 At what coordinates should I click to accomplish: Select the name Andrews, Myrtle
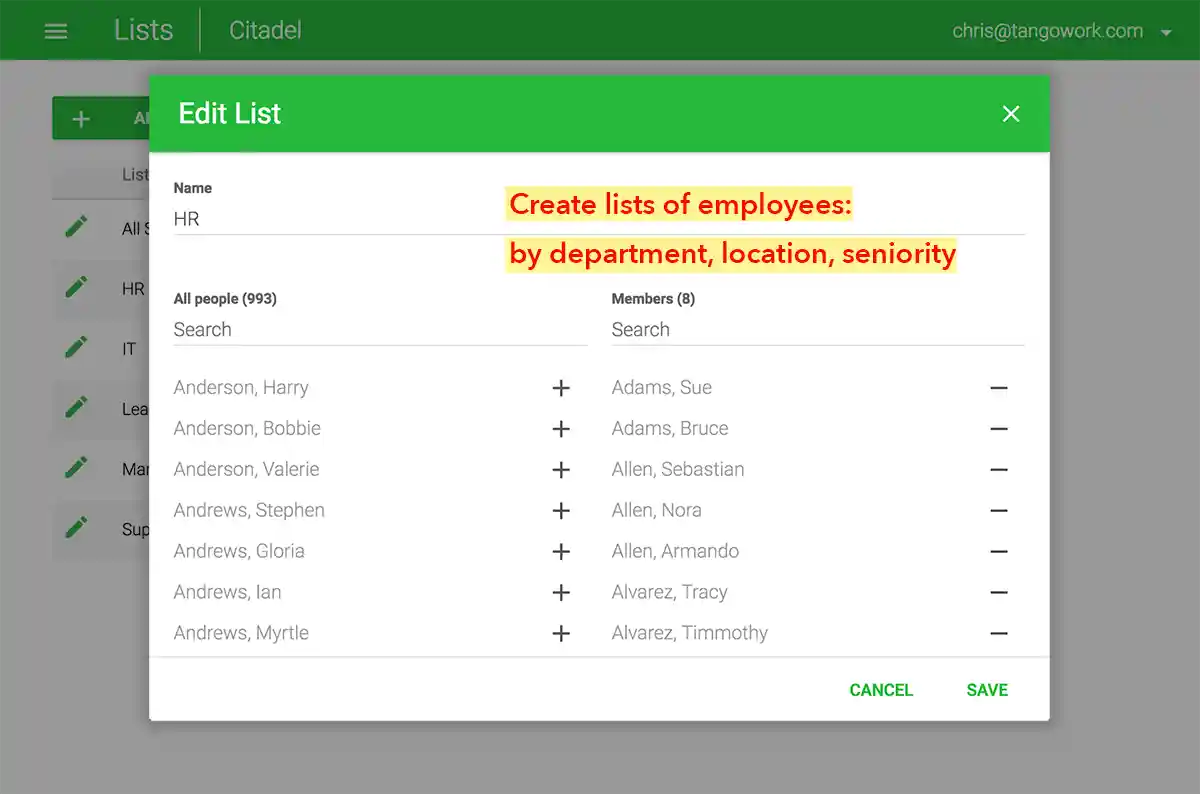(241, 634)
